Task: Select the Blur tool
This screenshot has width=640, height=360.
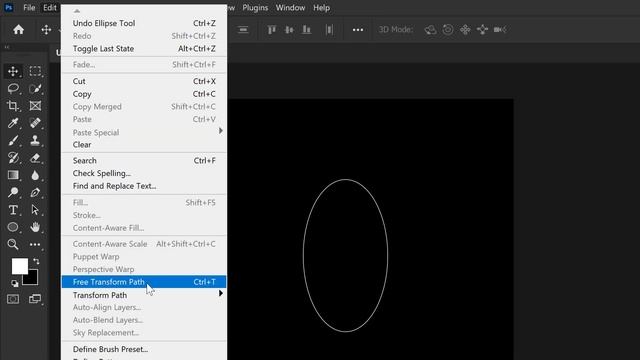Action: (x=35, y=175)
